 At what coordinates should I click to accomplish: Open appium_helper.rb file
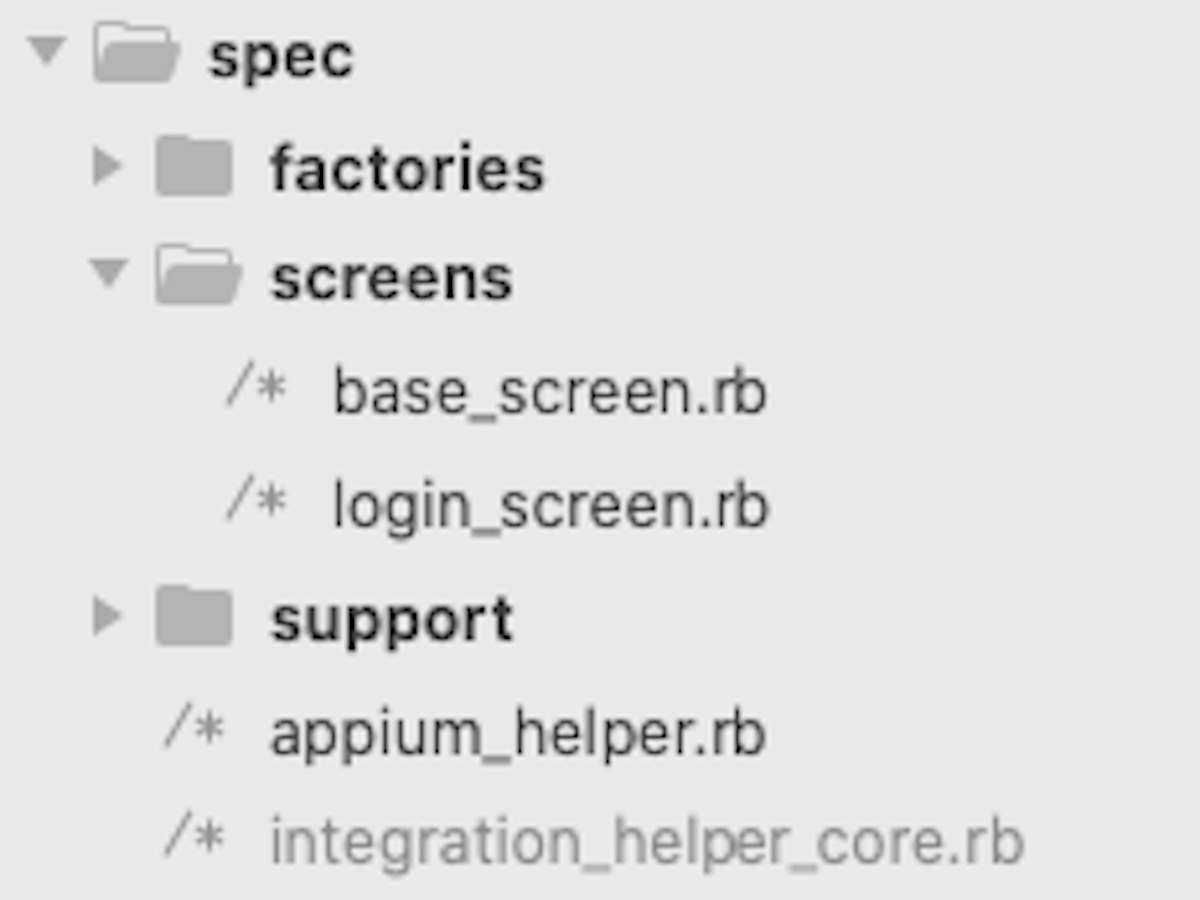click(x=518, y=734)
